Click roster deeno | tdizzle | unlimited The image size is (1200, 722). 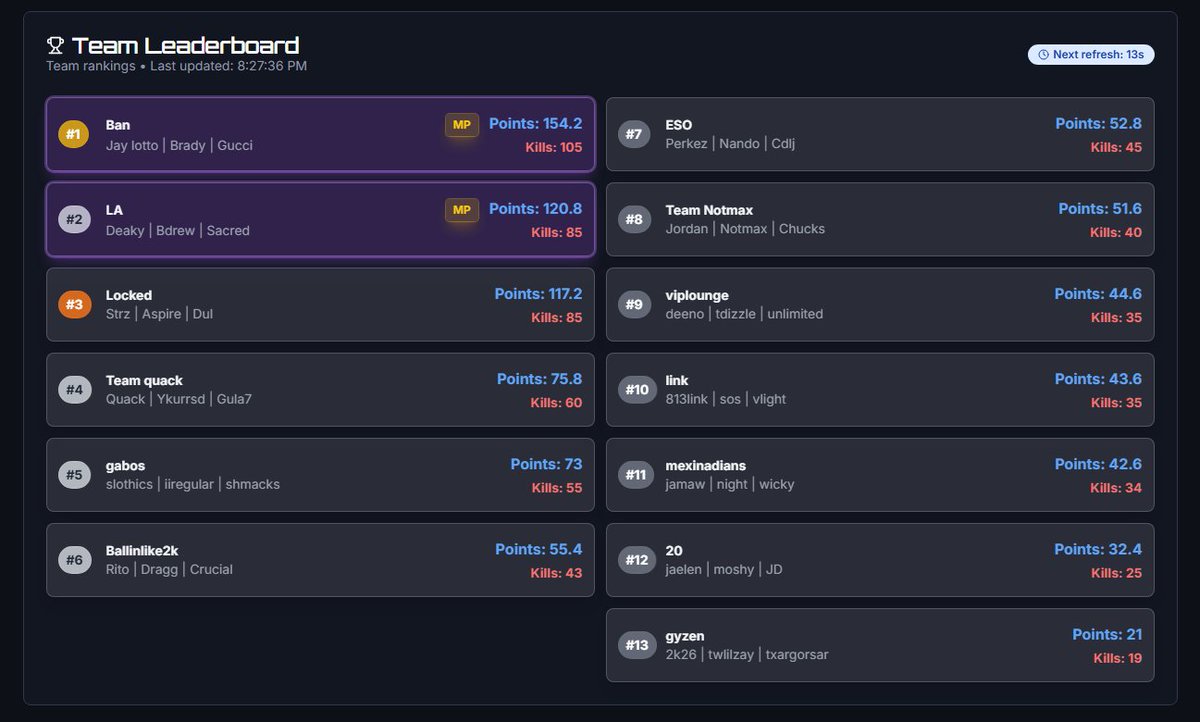(744, 313)
